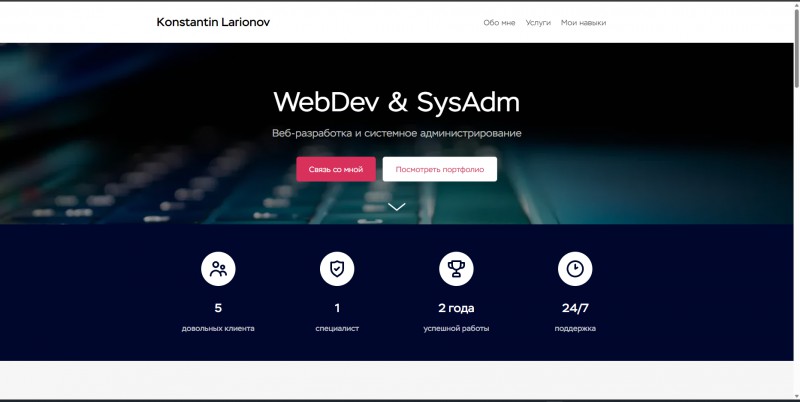Click the trophy icon
The height and width of the screenshot is (402, 800).
[x=456, y=269]
